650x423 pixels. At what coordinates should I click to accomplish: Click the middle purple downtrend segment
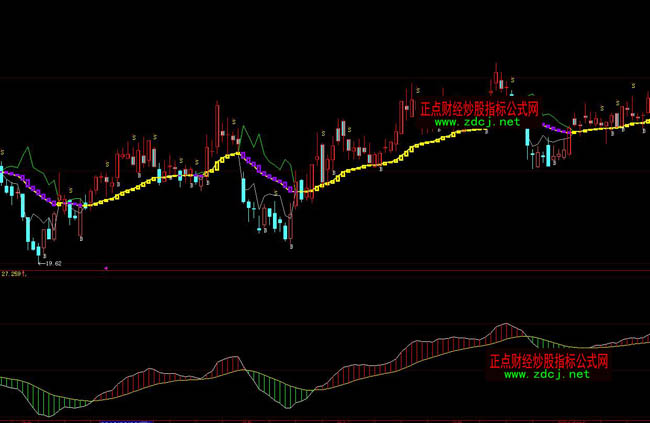point(262,168)
